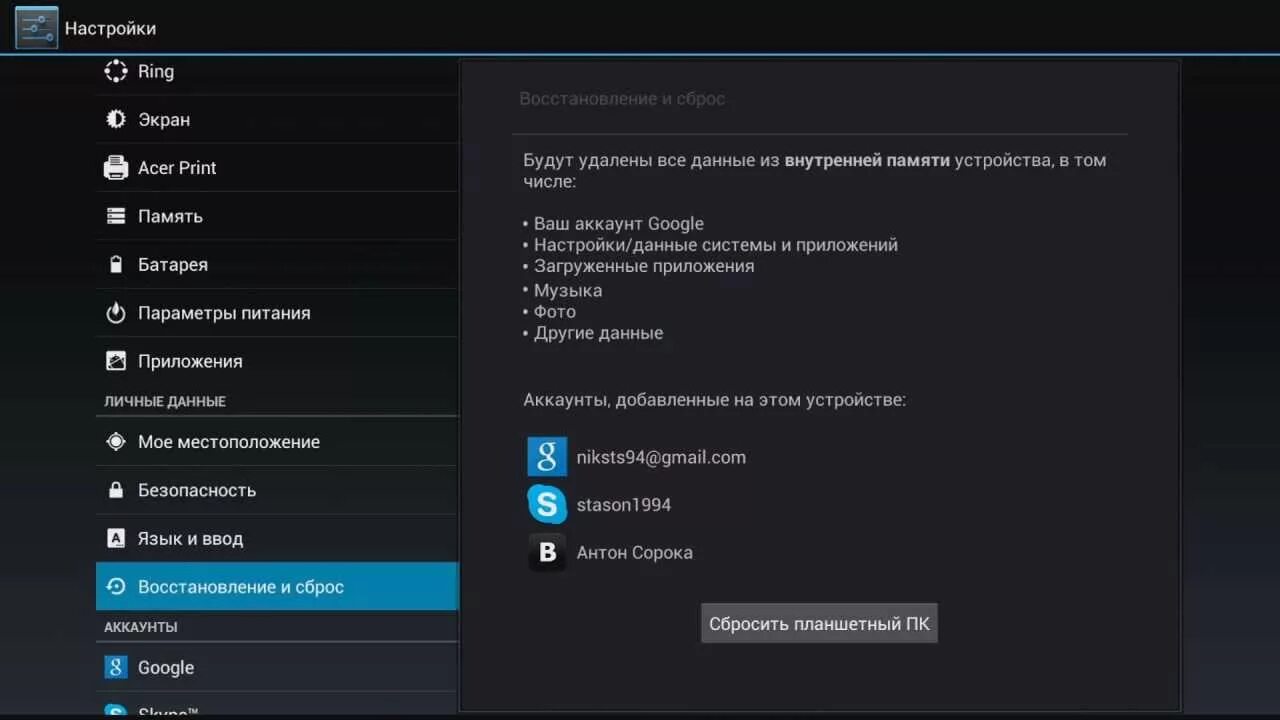Click the Безопасность lock icon
Screen dimensions: 1280x720
(x=116, y=490)
